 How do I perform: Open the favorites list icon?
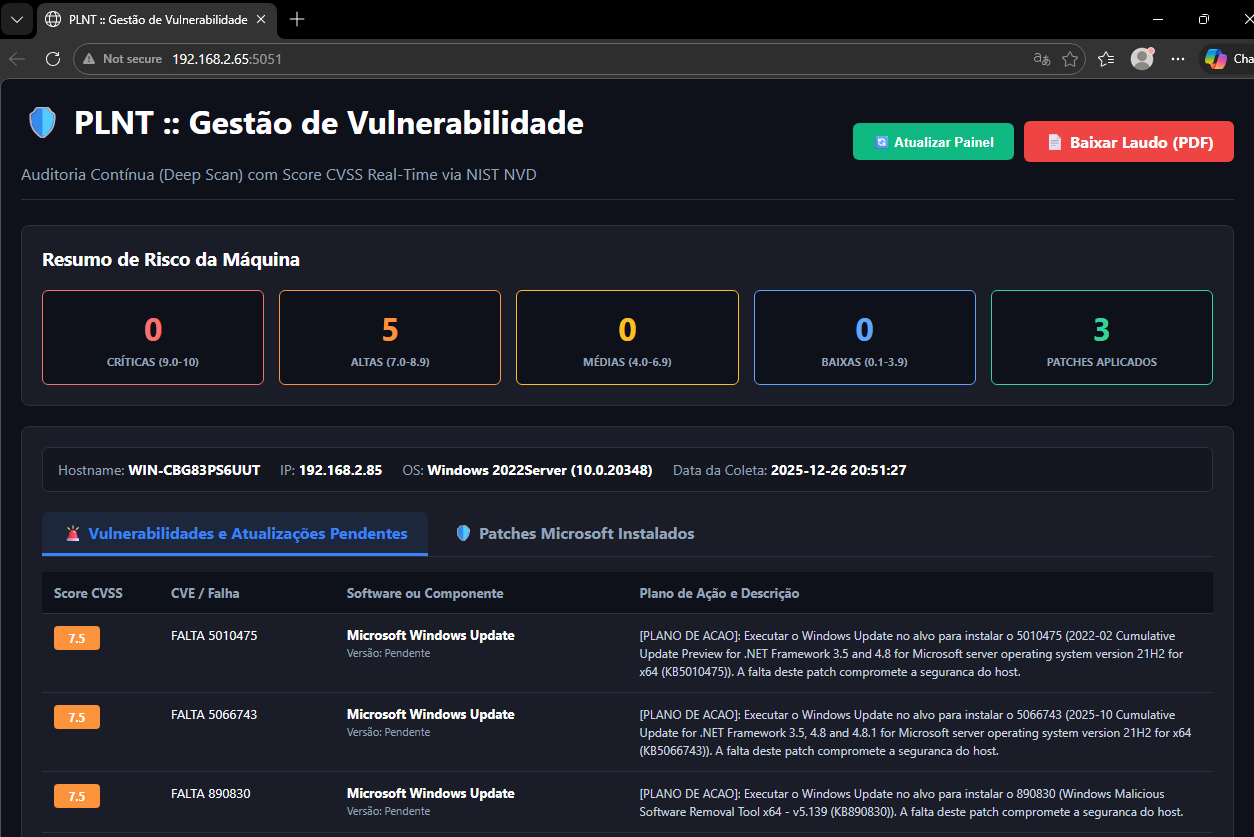[x=1106, y=59]
